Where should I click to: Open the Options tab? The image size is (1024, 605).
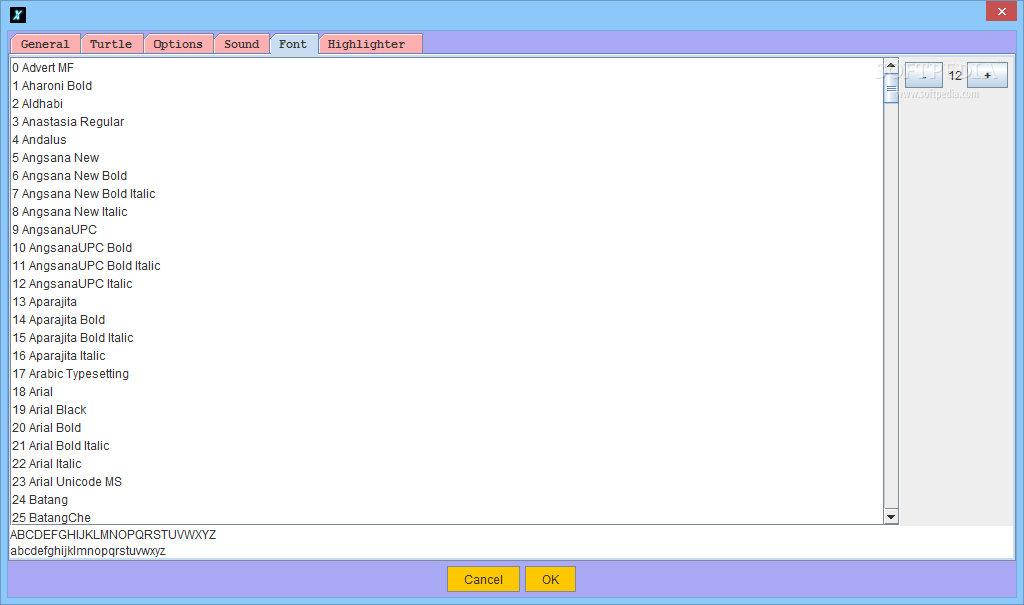(178, 44)
